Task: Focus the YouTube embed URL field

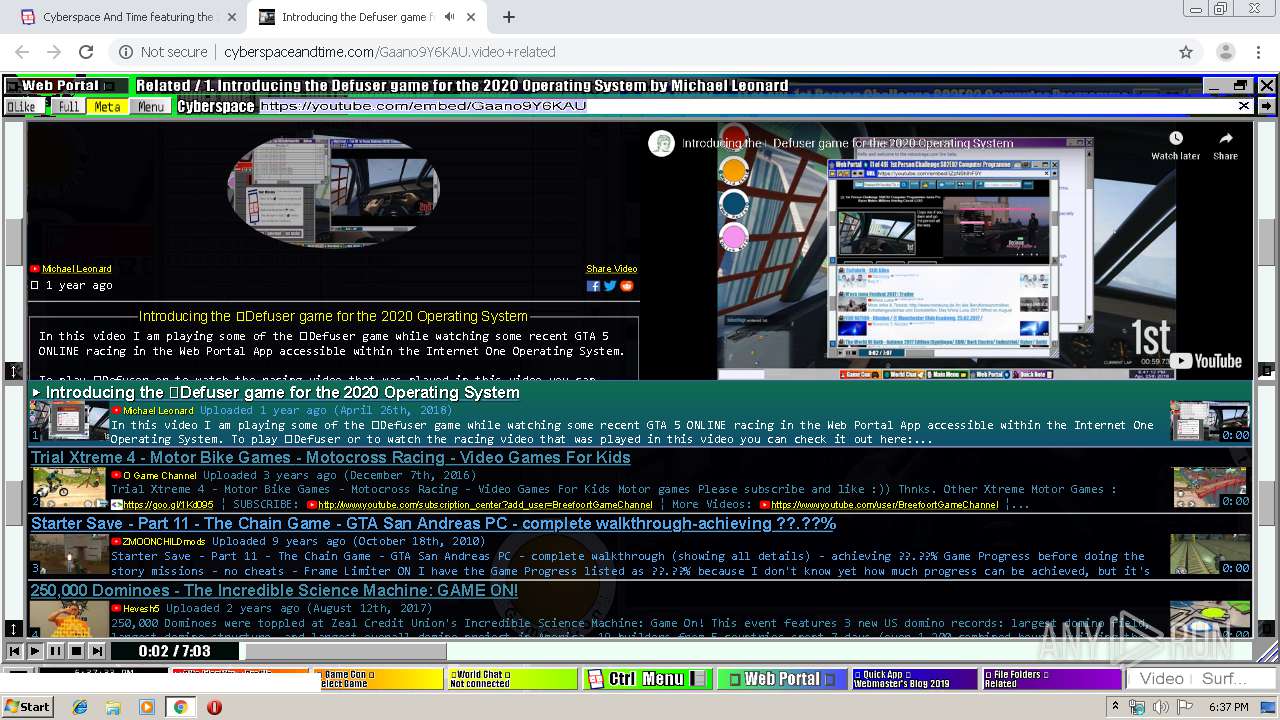Action: [x=746, y=106]
